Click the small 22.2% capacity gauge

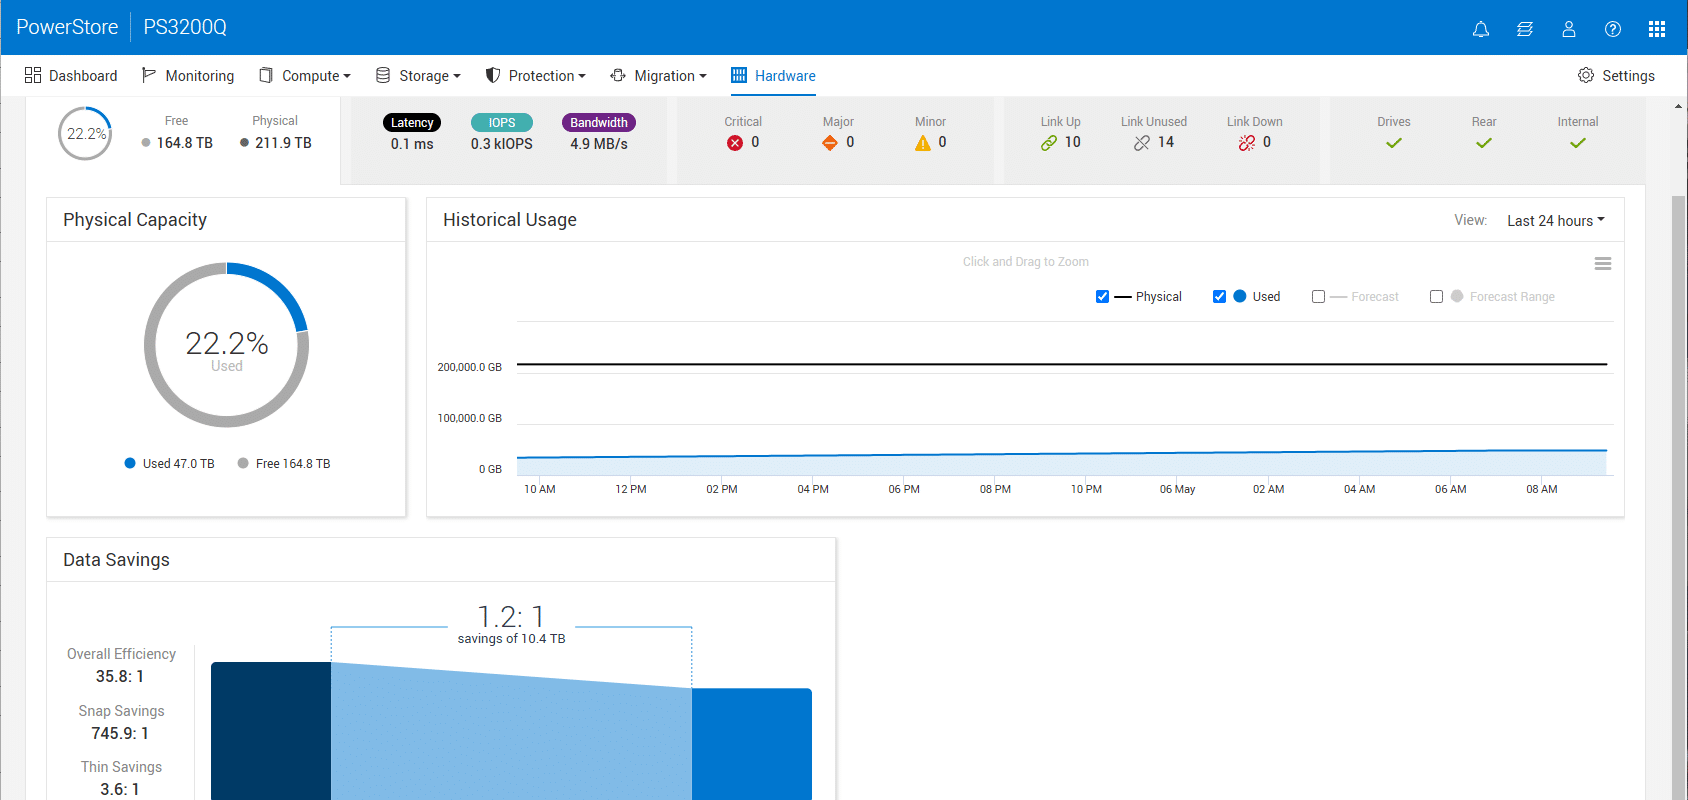click(x=85, y=133)
